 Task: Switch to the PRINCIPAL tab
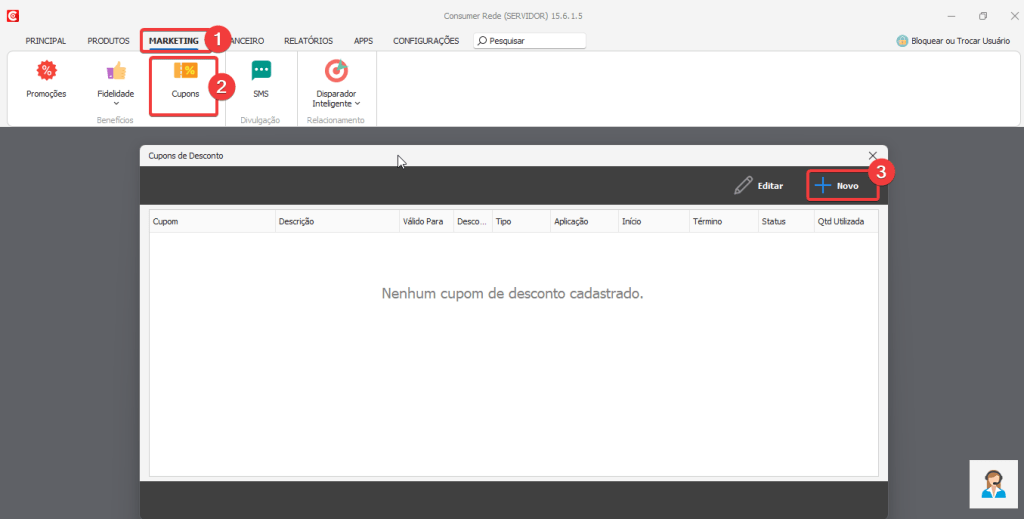click(46, 41)
